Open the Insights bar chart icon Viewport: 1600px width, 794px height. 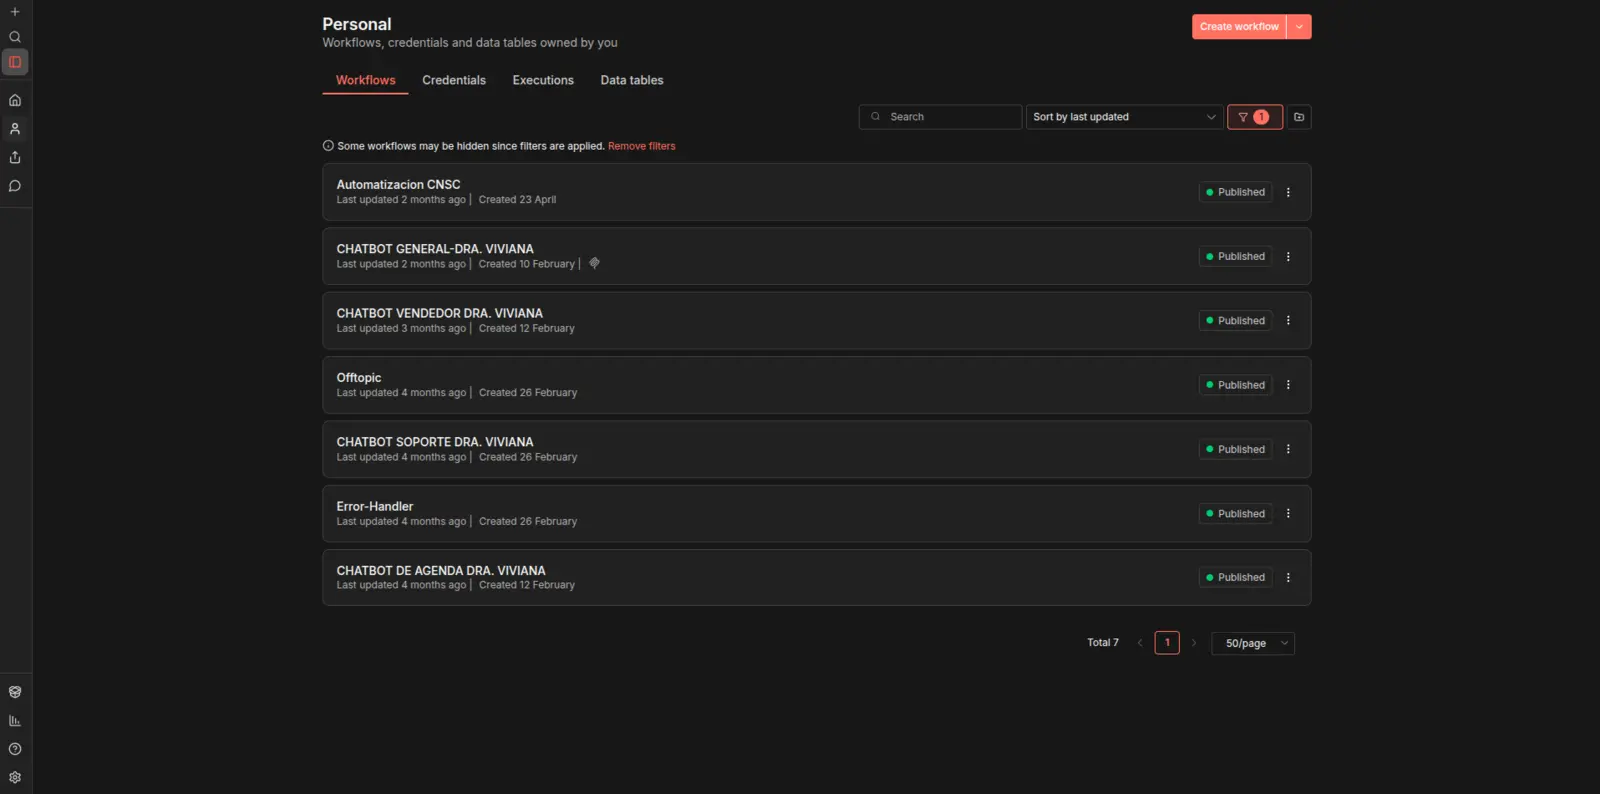(x=15, y=721)
